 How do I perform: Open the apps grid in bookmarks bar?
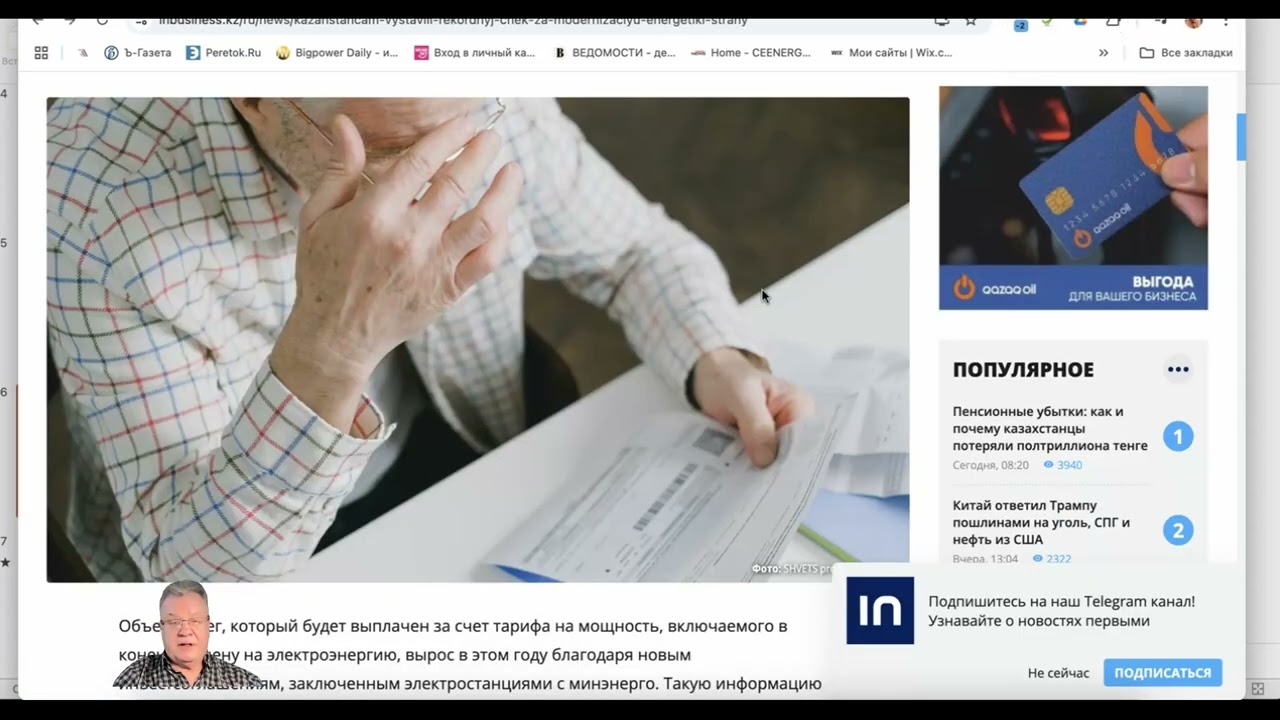(x=41, y=53)
